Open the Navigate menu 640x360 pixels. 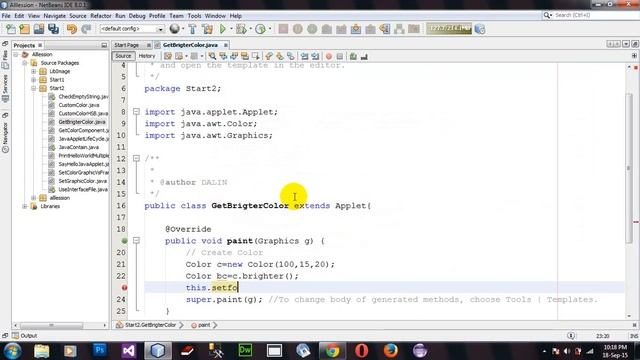pos(54,16)
